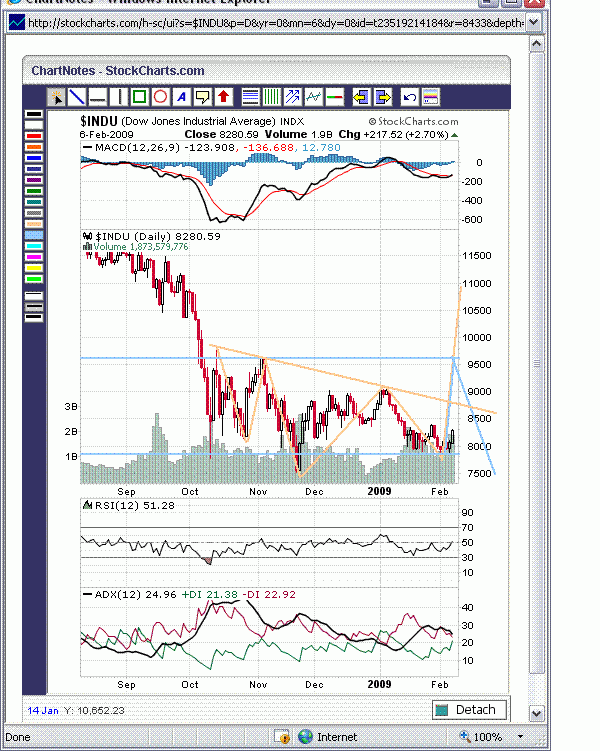Pick the orange color swatch
Screen dimensions: 600x751
pyautogui.click(x=34, y=147)
